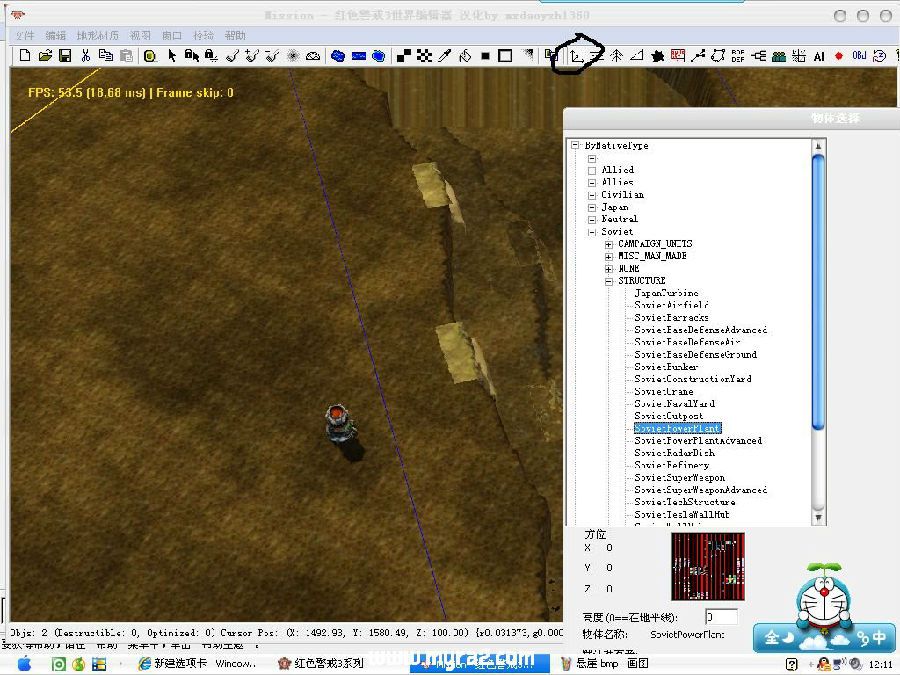Image resolution: width=900 pixels, height=675 pixels.
Task: Collapse the Japan tree node
Action: [x=592, y=207]
